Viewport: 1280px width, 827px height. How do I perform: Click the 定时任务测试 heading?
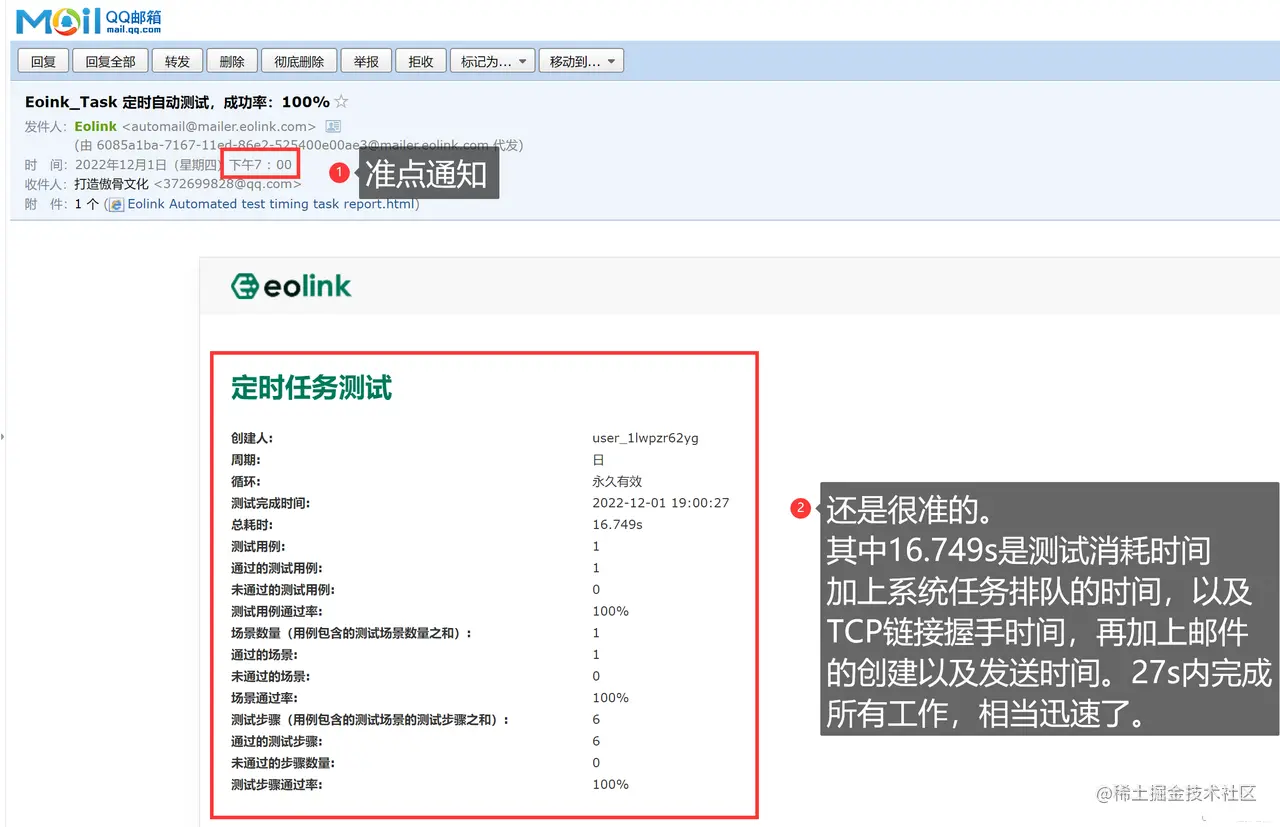pyautogui.click(x=311, y=388)
